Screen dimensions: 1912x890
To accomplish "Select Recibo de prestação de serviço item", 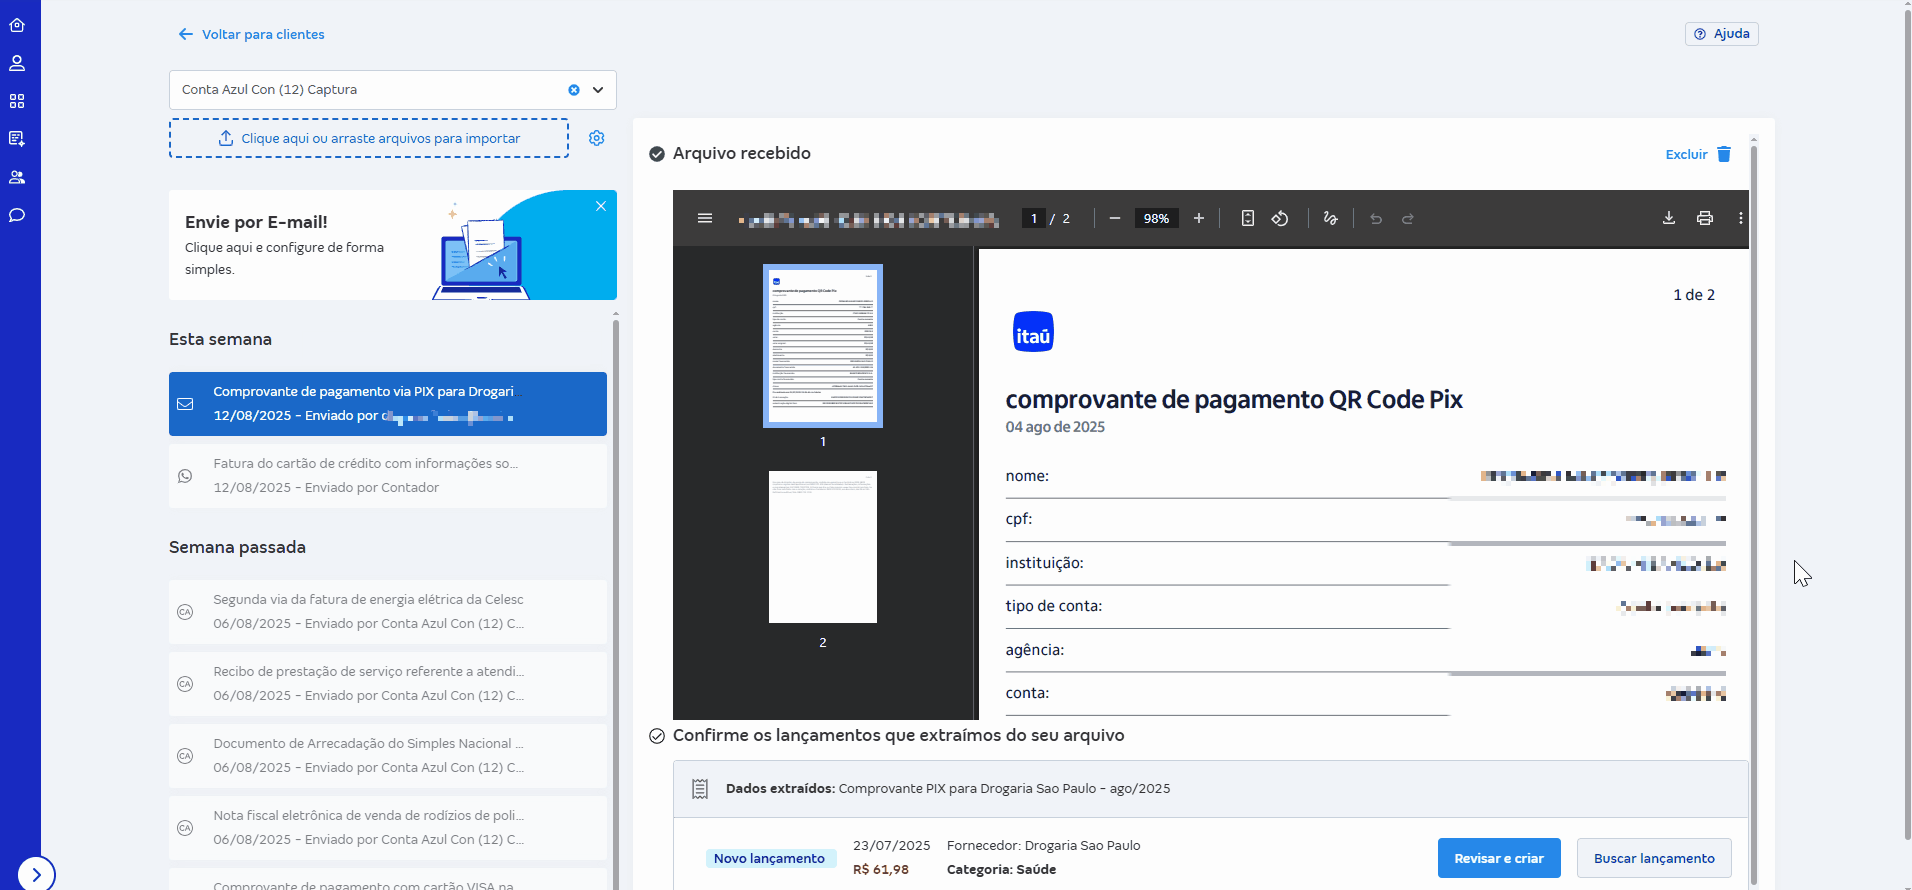I will [x=388, y=684].
